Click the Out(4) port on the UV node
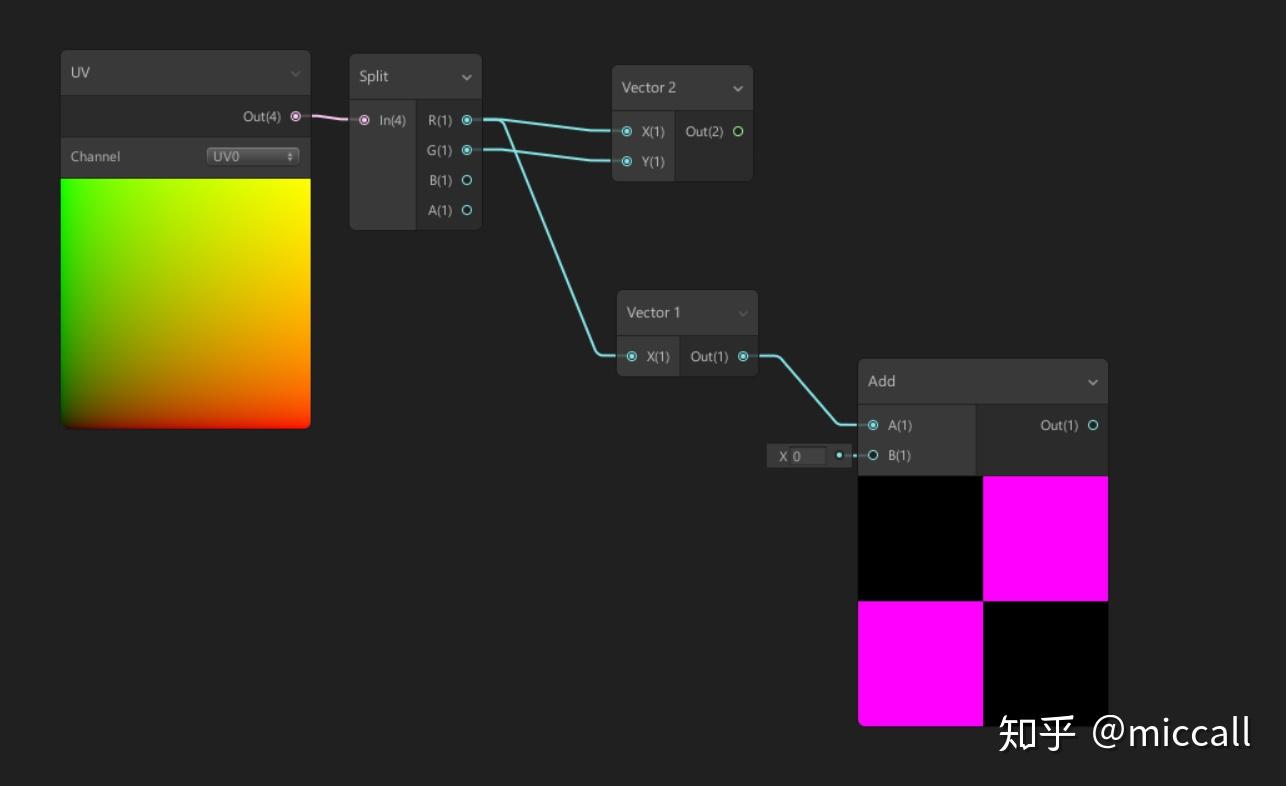The image size is (1286, 786). click(295, 116)
